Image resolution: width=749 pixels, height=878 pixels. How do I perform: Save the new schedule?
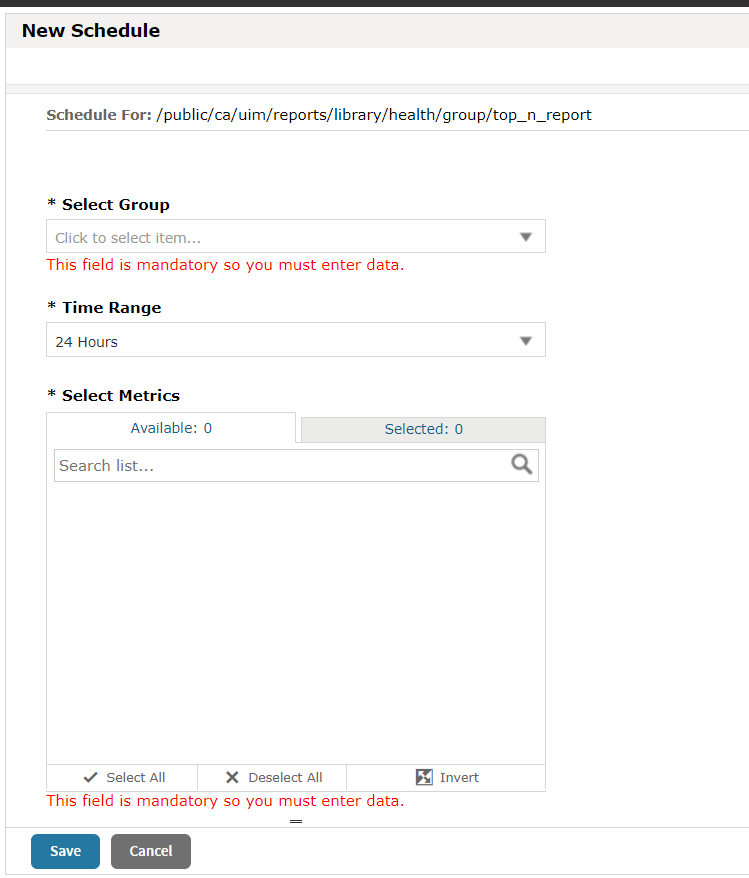pos(65,851)
